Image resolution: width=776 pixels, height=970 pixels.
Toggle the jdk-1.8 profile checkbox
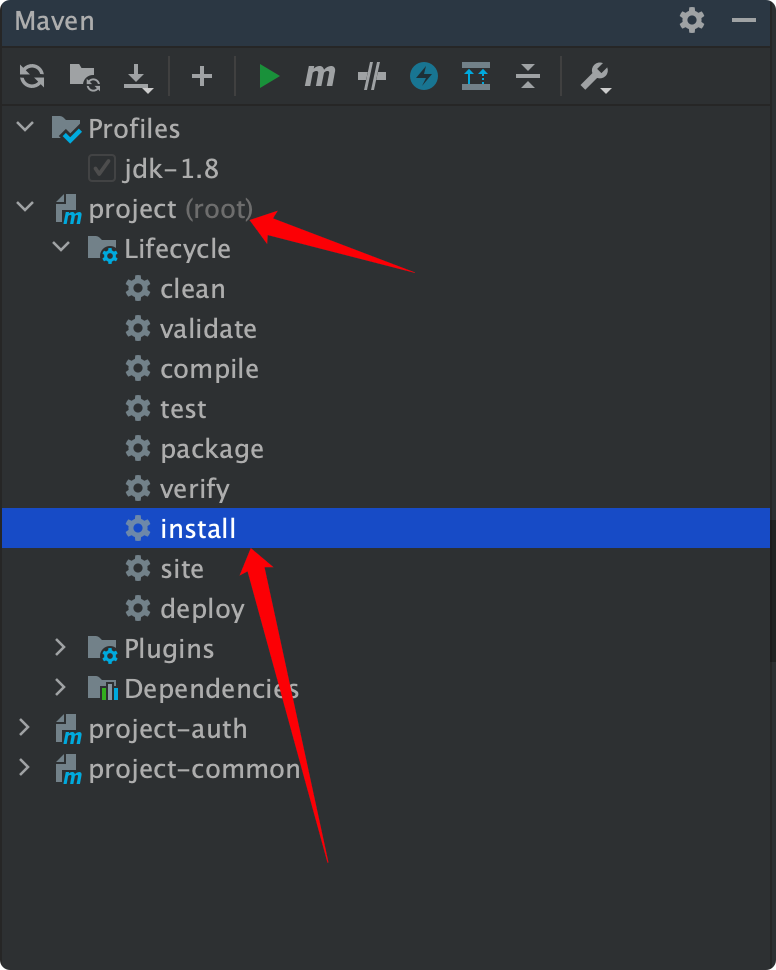(102, 168)
